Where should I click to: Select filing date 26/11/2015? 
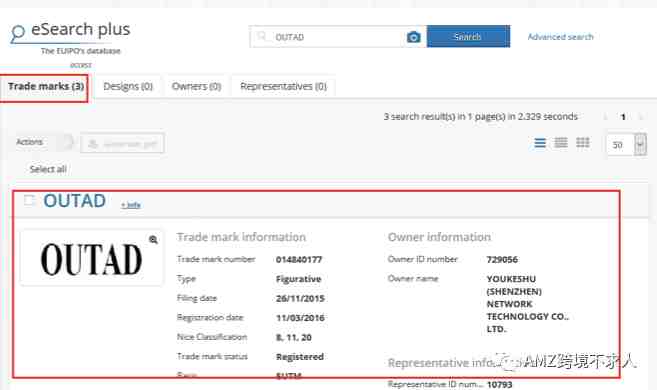pyautogui.click(x=300, y=299)
